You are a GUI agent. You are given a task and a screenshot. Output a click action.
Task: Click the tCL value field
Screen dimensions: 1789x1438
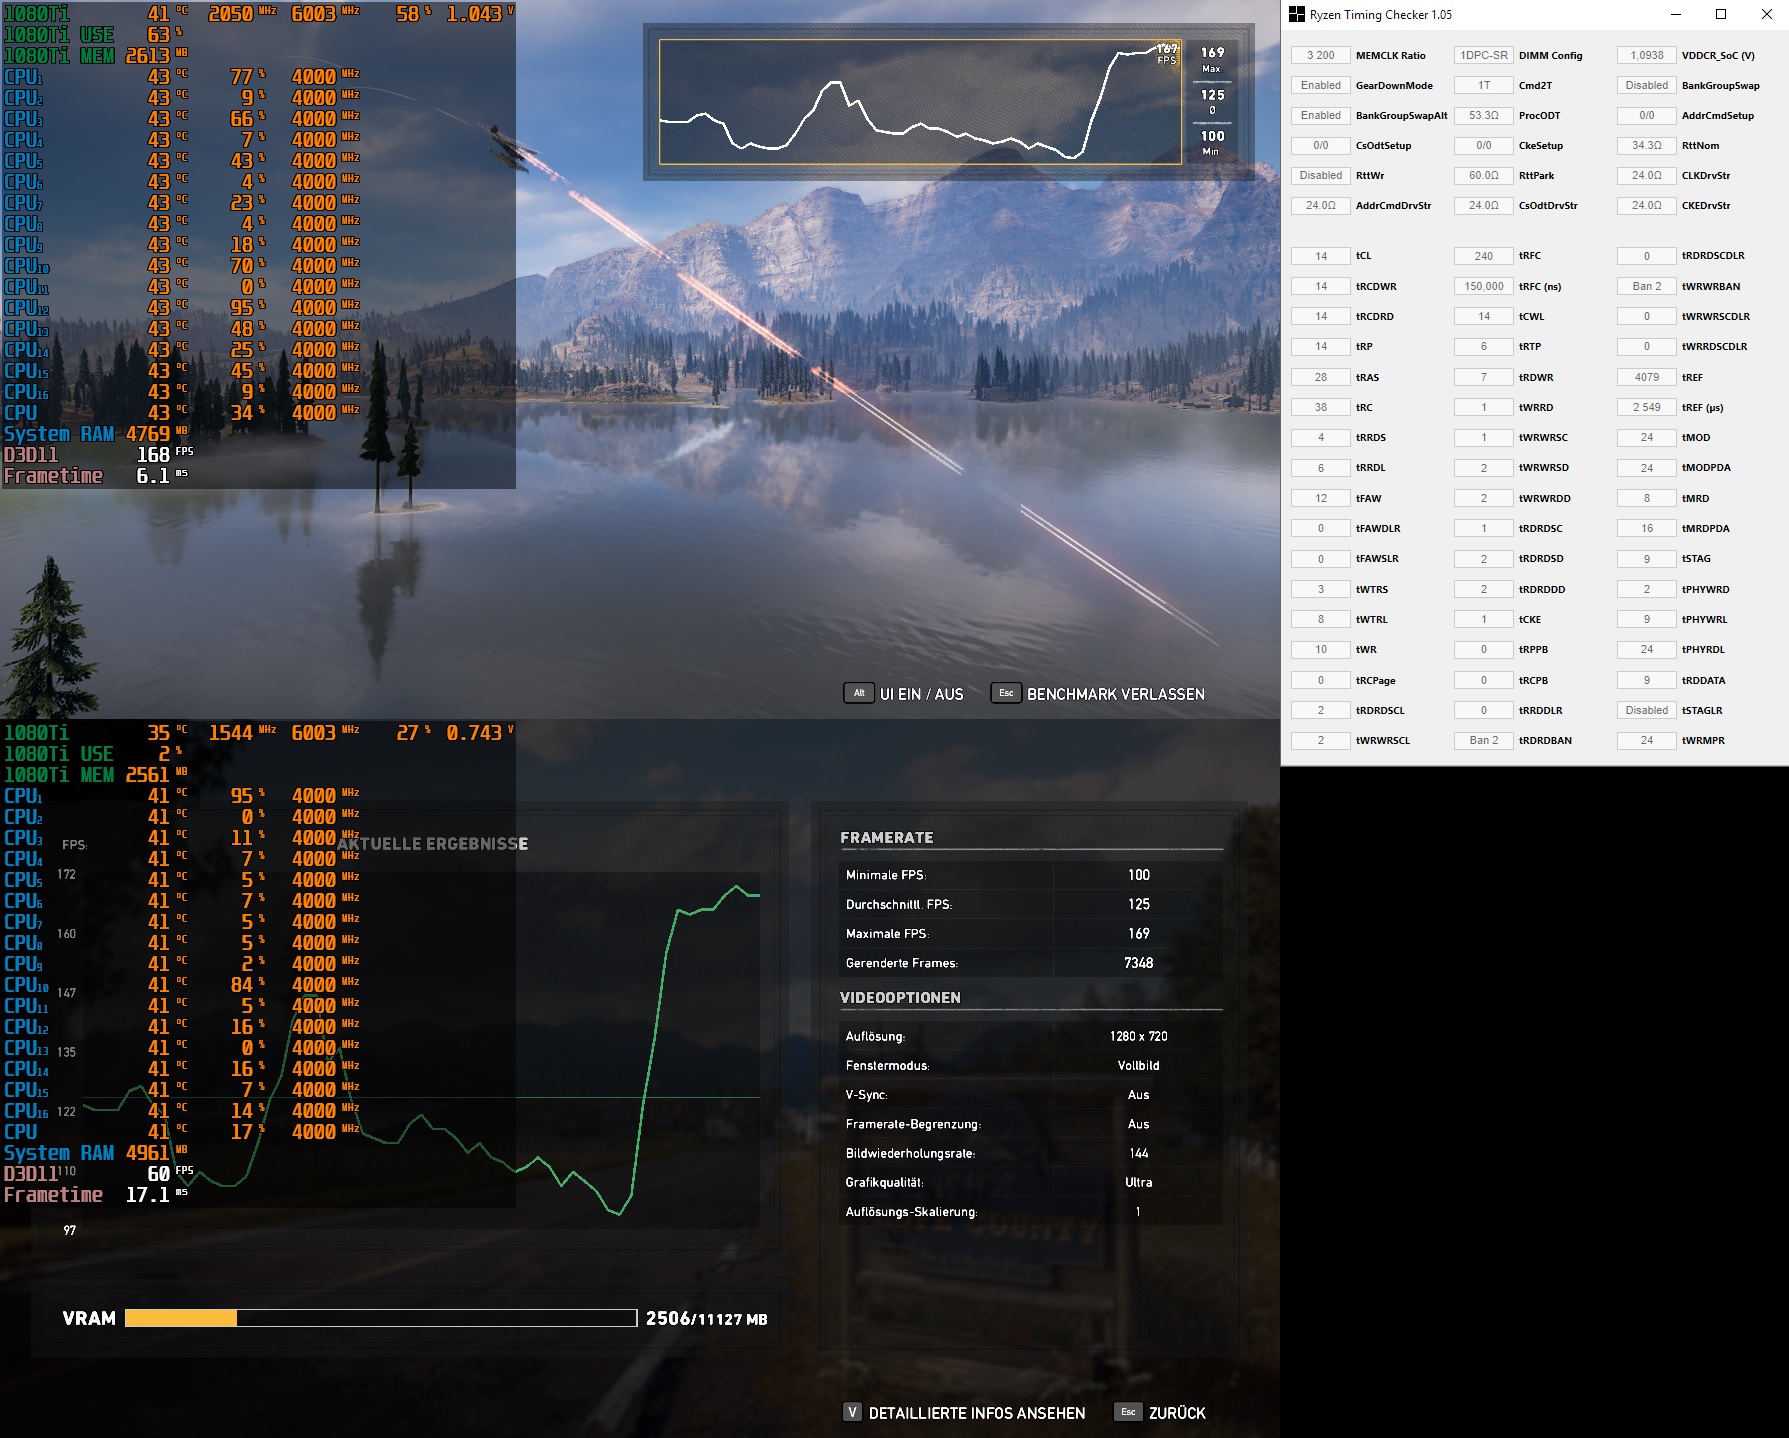point(1321,256)
